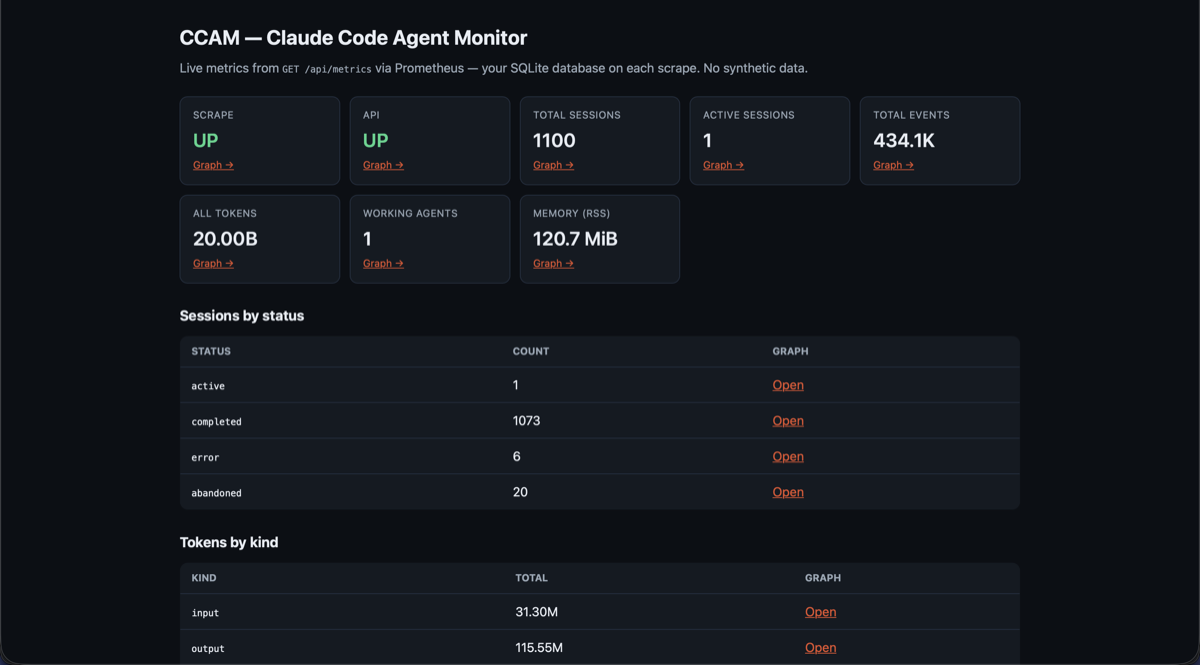Viewport: 1200px width, 665px height.
Task: Click the CCAM page title heading
Action: [353, 38]
